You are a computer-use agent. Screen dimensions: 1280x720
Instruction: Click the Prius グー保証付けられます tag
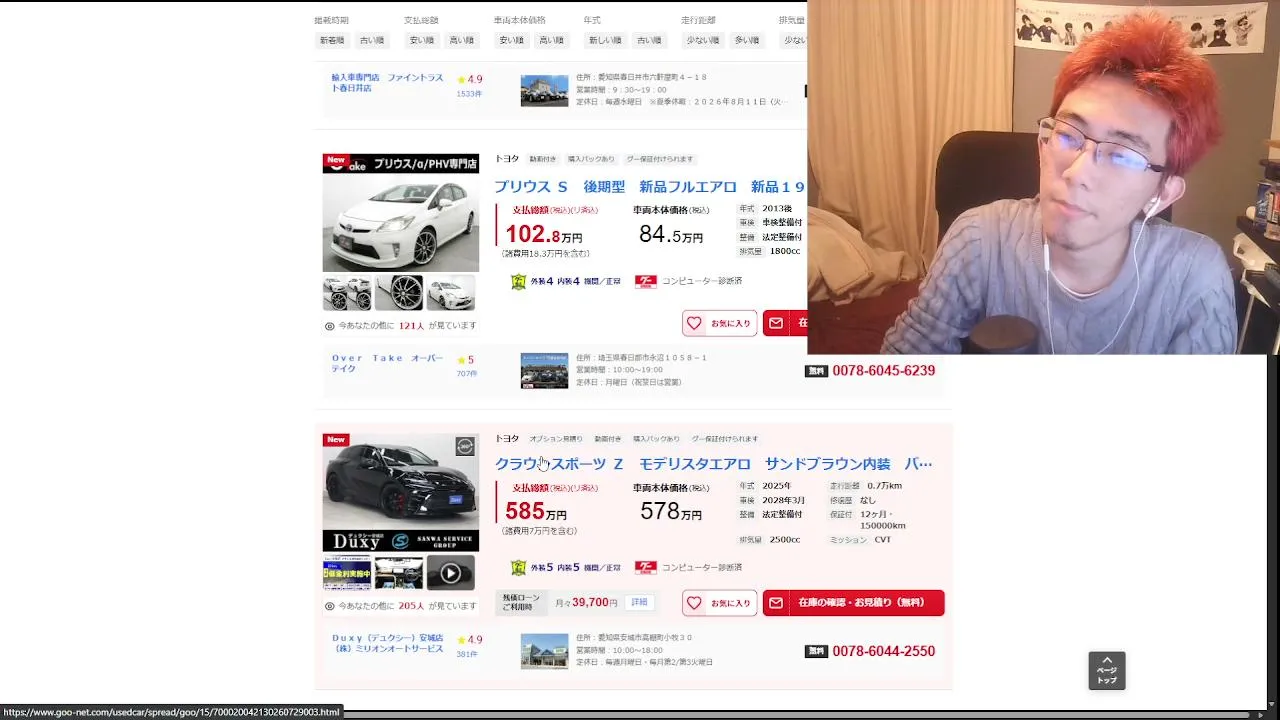tap(660, 159)
